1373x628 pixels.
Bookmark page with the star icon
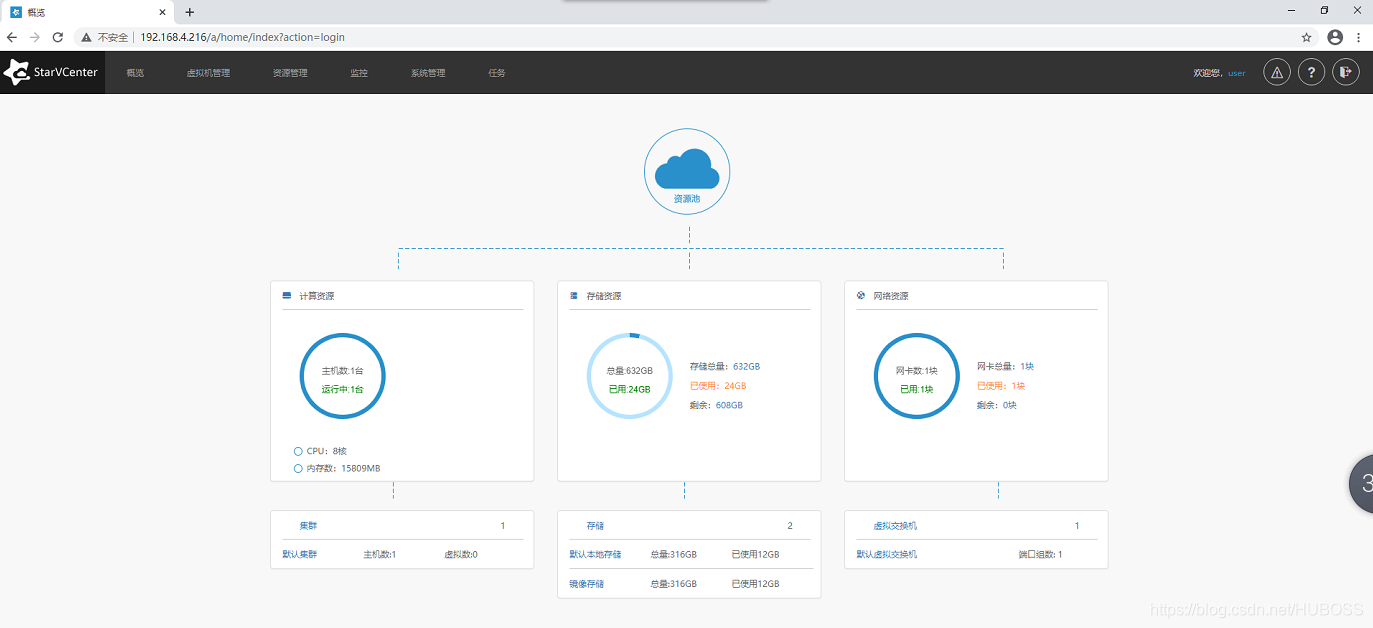(1306, 37)
